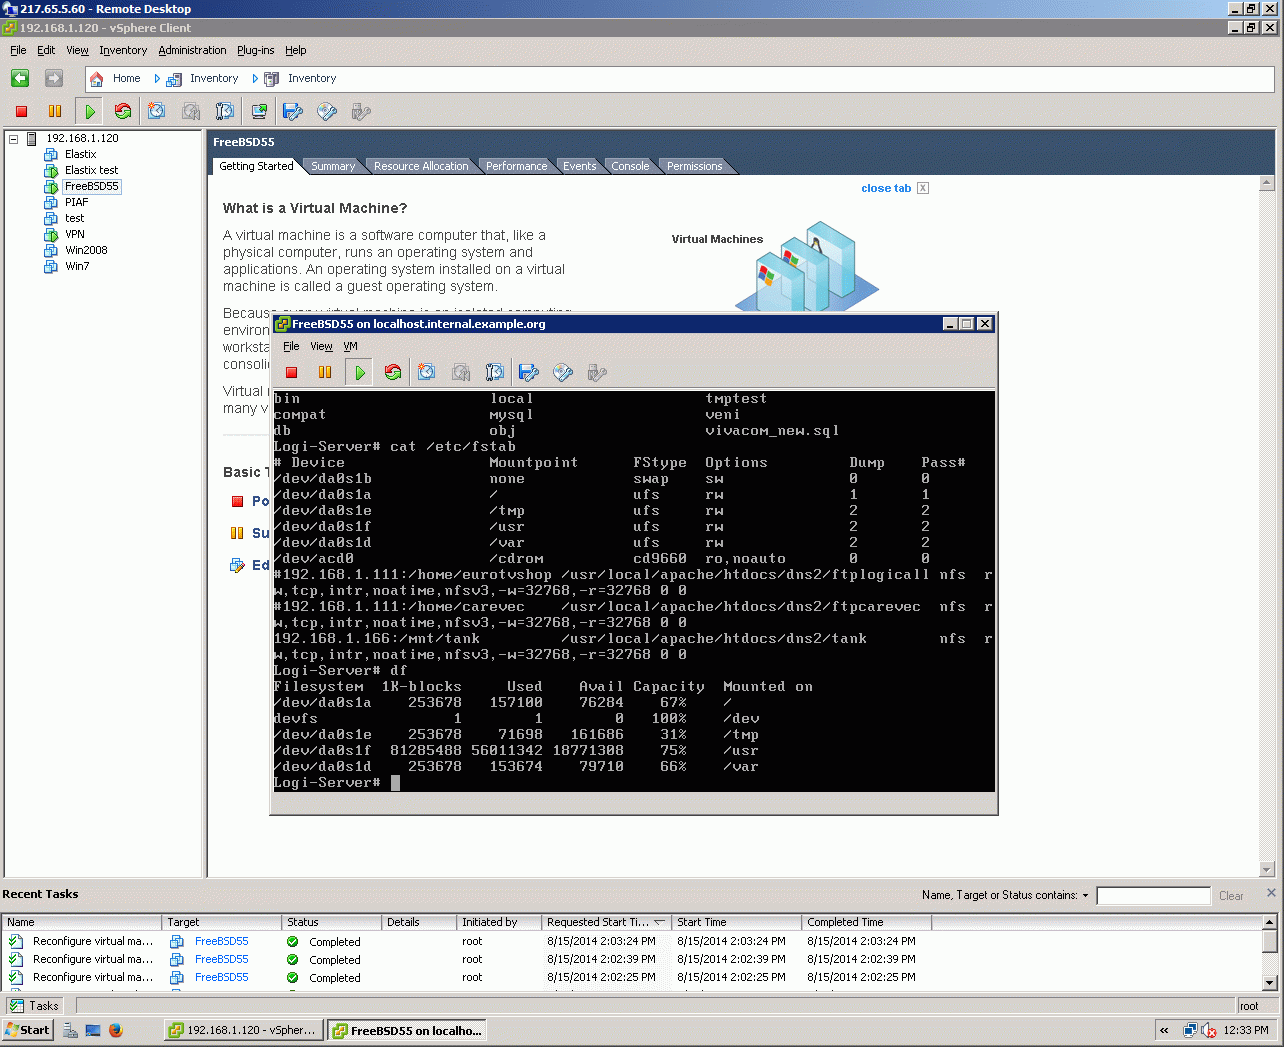Open the Plug-ins menu

click(255, 50)
